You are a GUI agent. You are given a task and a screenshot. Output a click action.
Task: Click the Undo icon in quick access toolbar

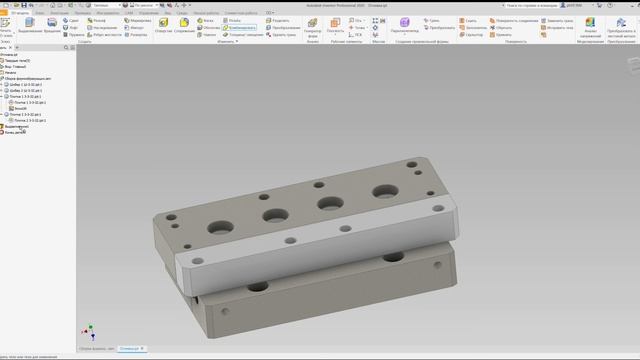coord(31,5)
